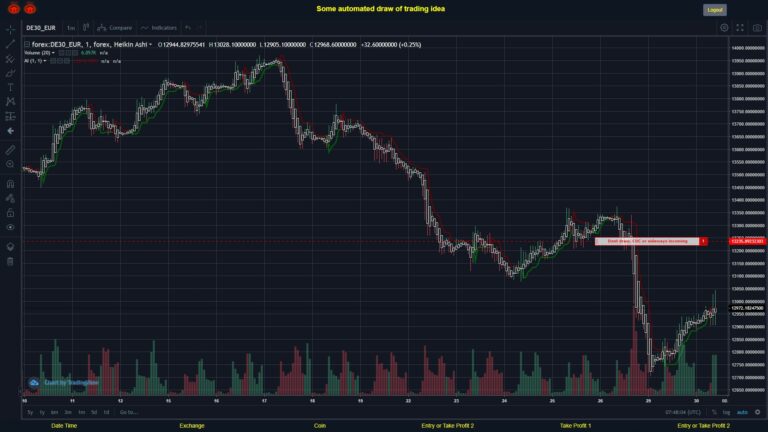Screen dimensions: 768x432
Task: Select the 5y time range
Action: [30, 412]
